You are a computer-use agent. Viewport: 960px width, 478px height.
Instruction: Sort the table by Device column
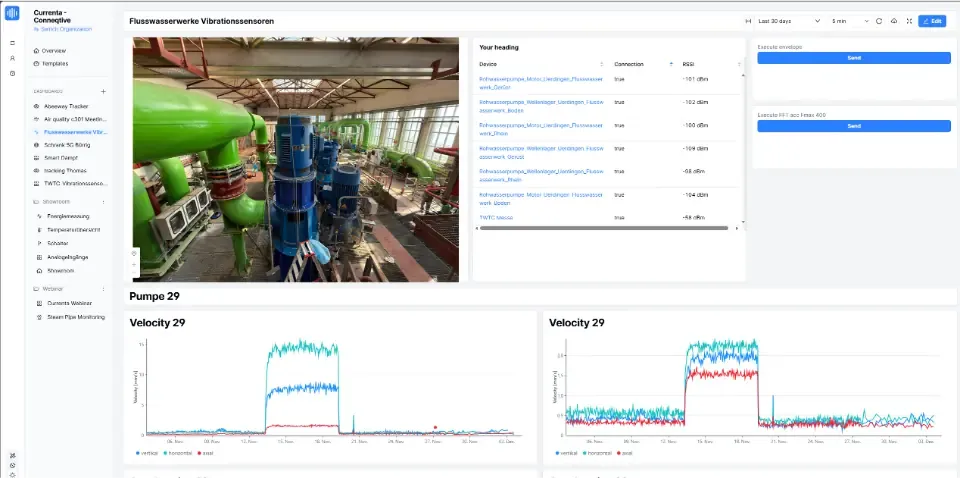click(601, 64)
